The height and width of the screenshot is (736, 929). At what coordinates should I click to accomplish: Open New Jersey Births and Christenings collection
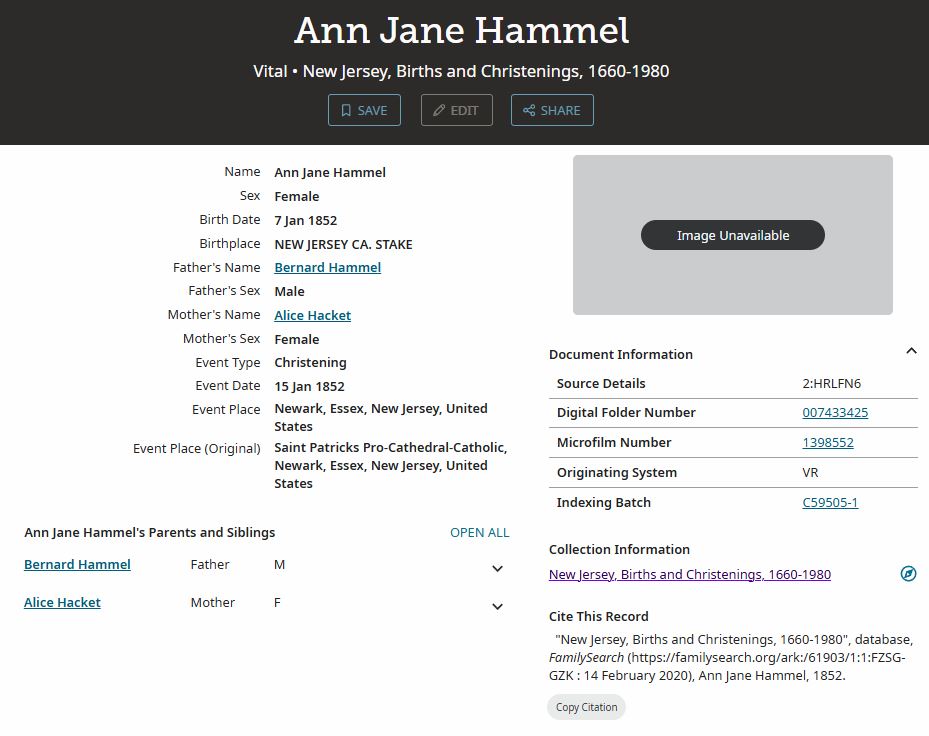(689, 574)
